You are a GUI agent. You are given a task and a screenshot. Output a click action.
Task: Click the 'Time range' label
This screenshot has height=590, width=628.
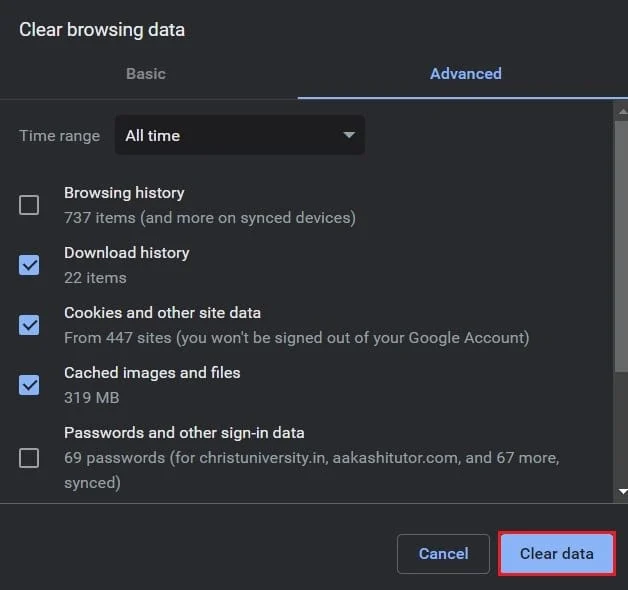(59, 136)
